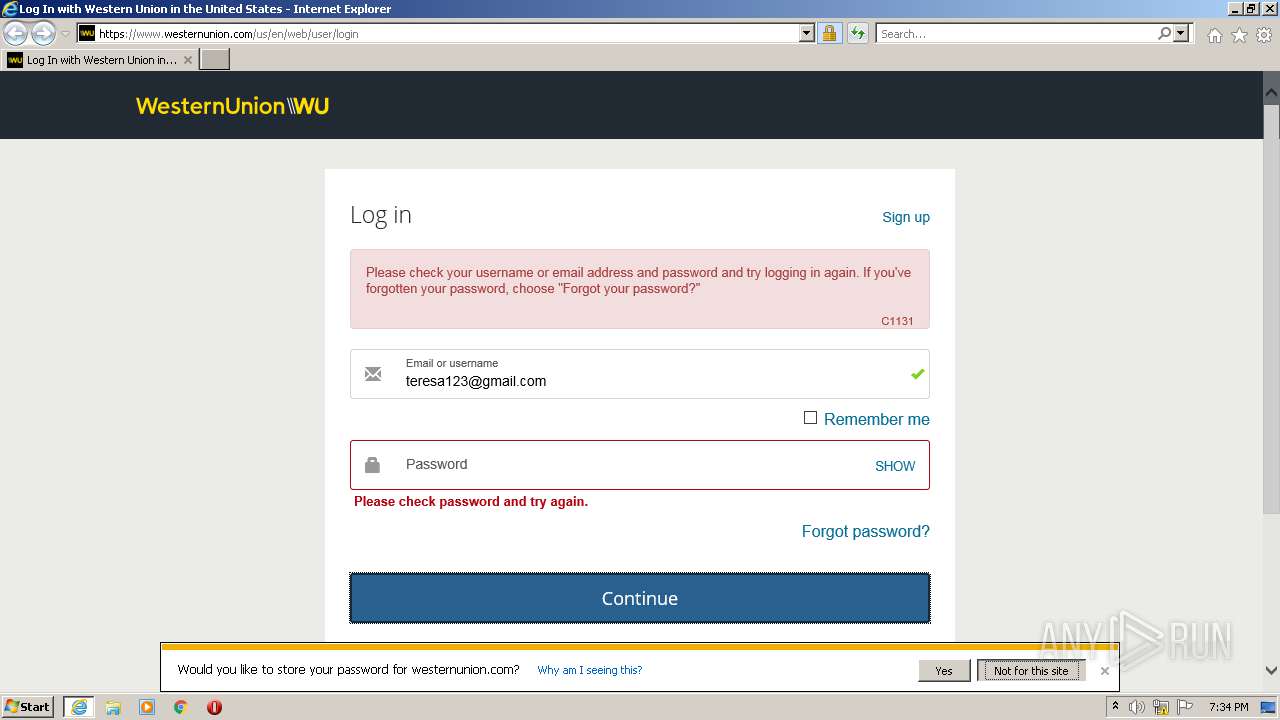This screenshot has height=720, width=1280.
Task: Click the red Opera-style taskbar icon
Action: pos(214,707)
